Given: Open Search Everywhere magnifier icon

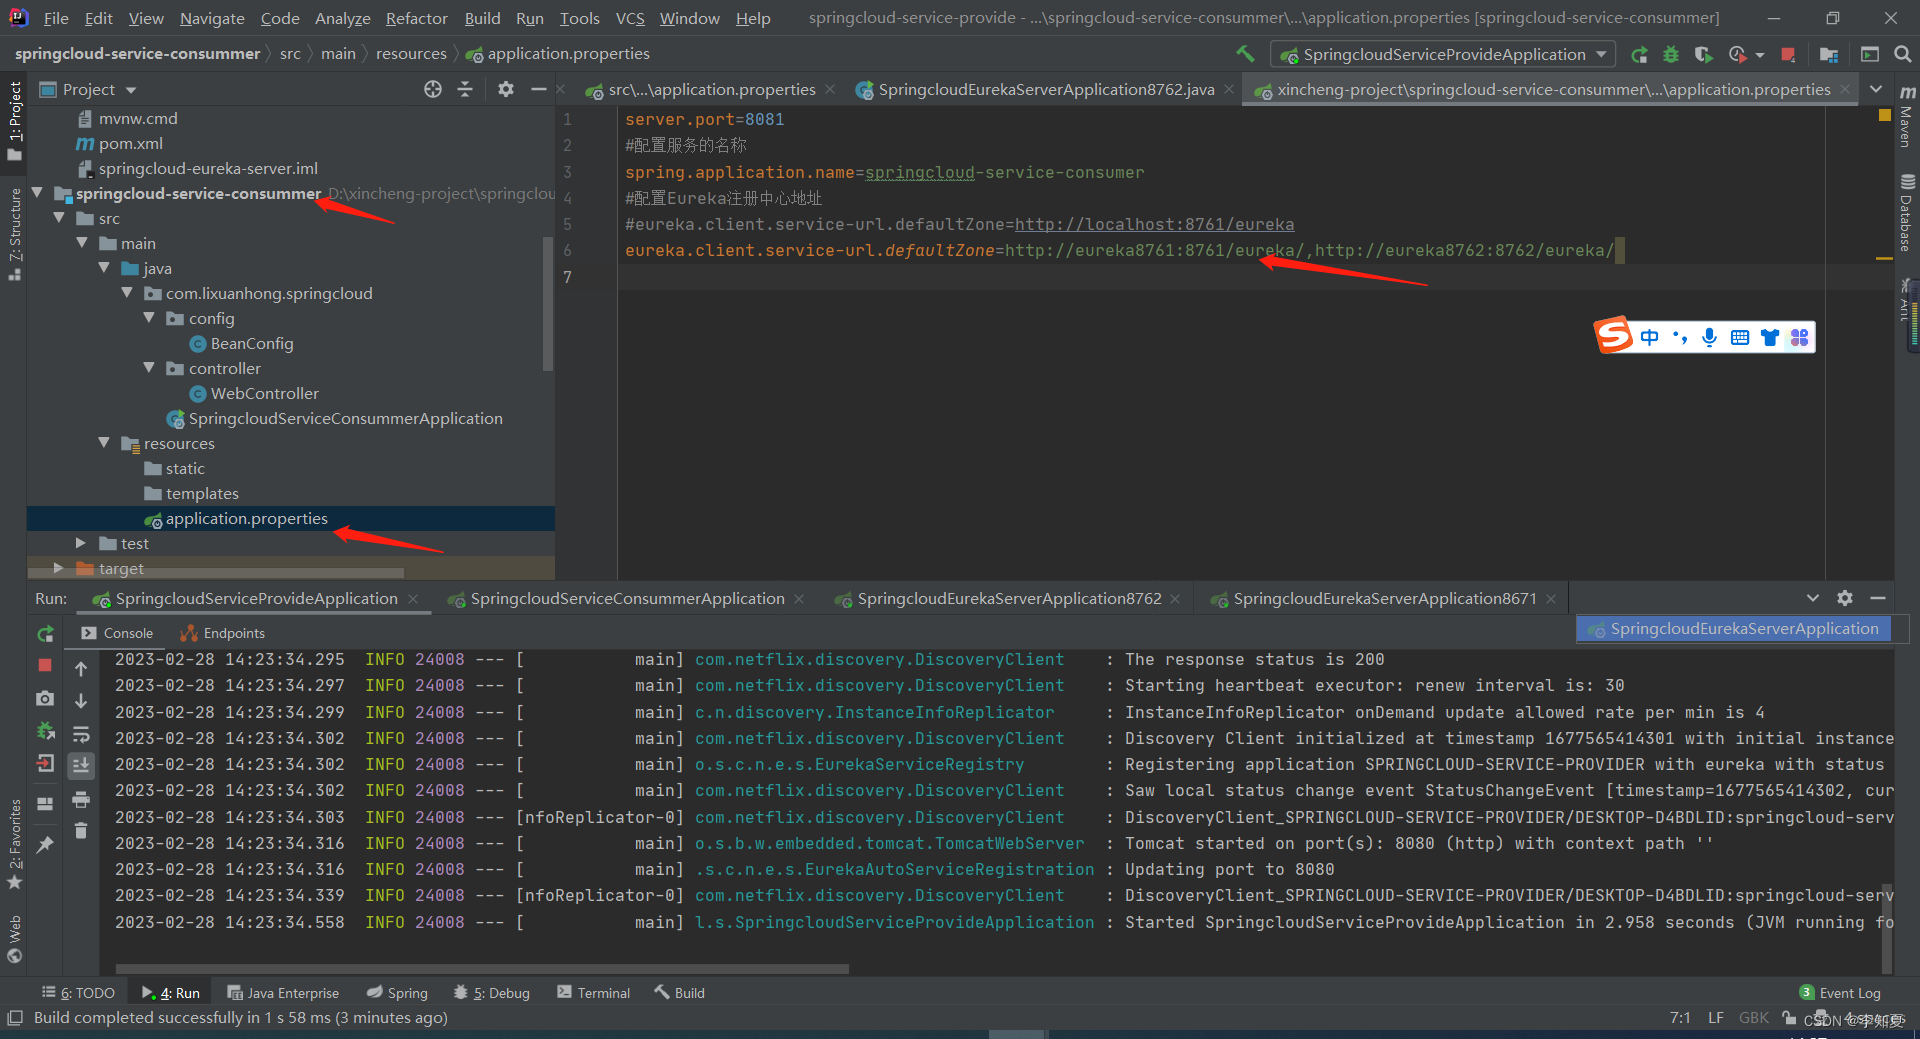Looking at the screenshot, I should 1902,55.
